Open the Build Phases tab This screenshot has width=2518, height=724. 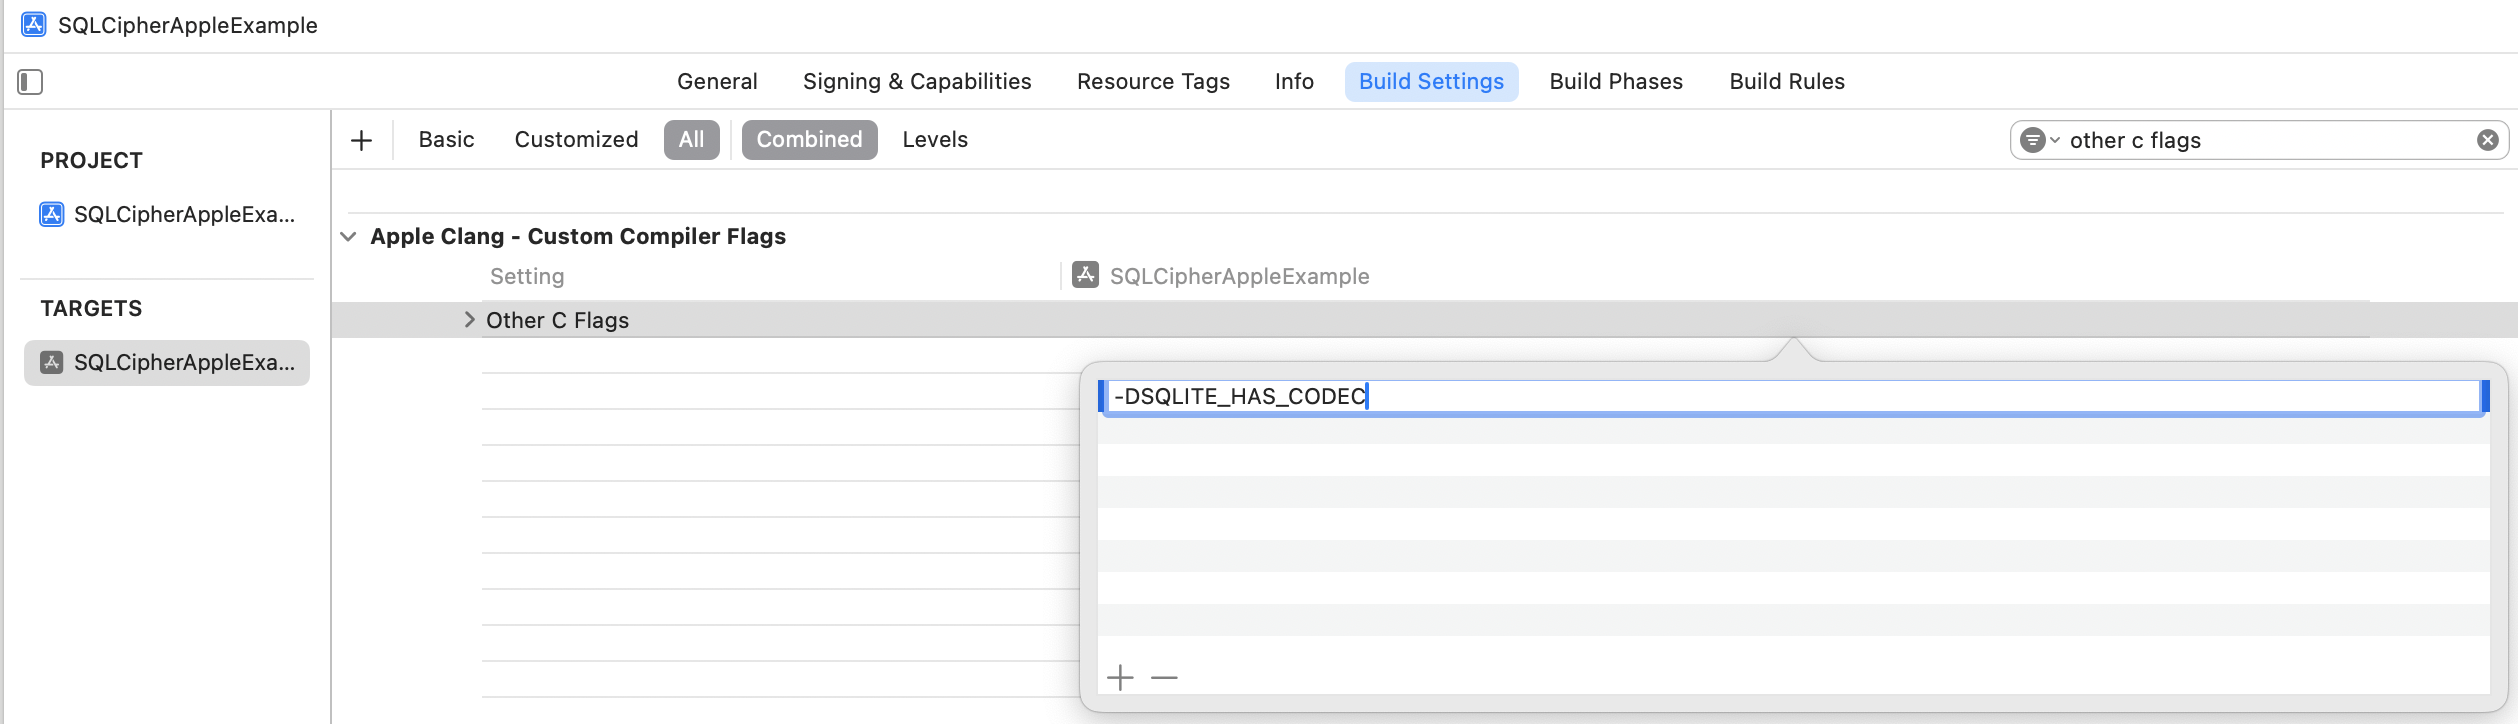[1616, 82]
